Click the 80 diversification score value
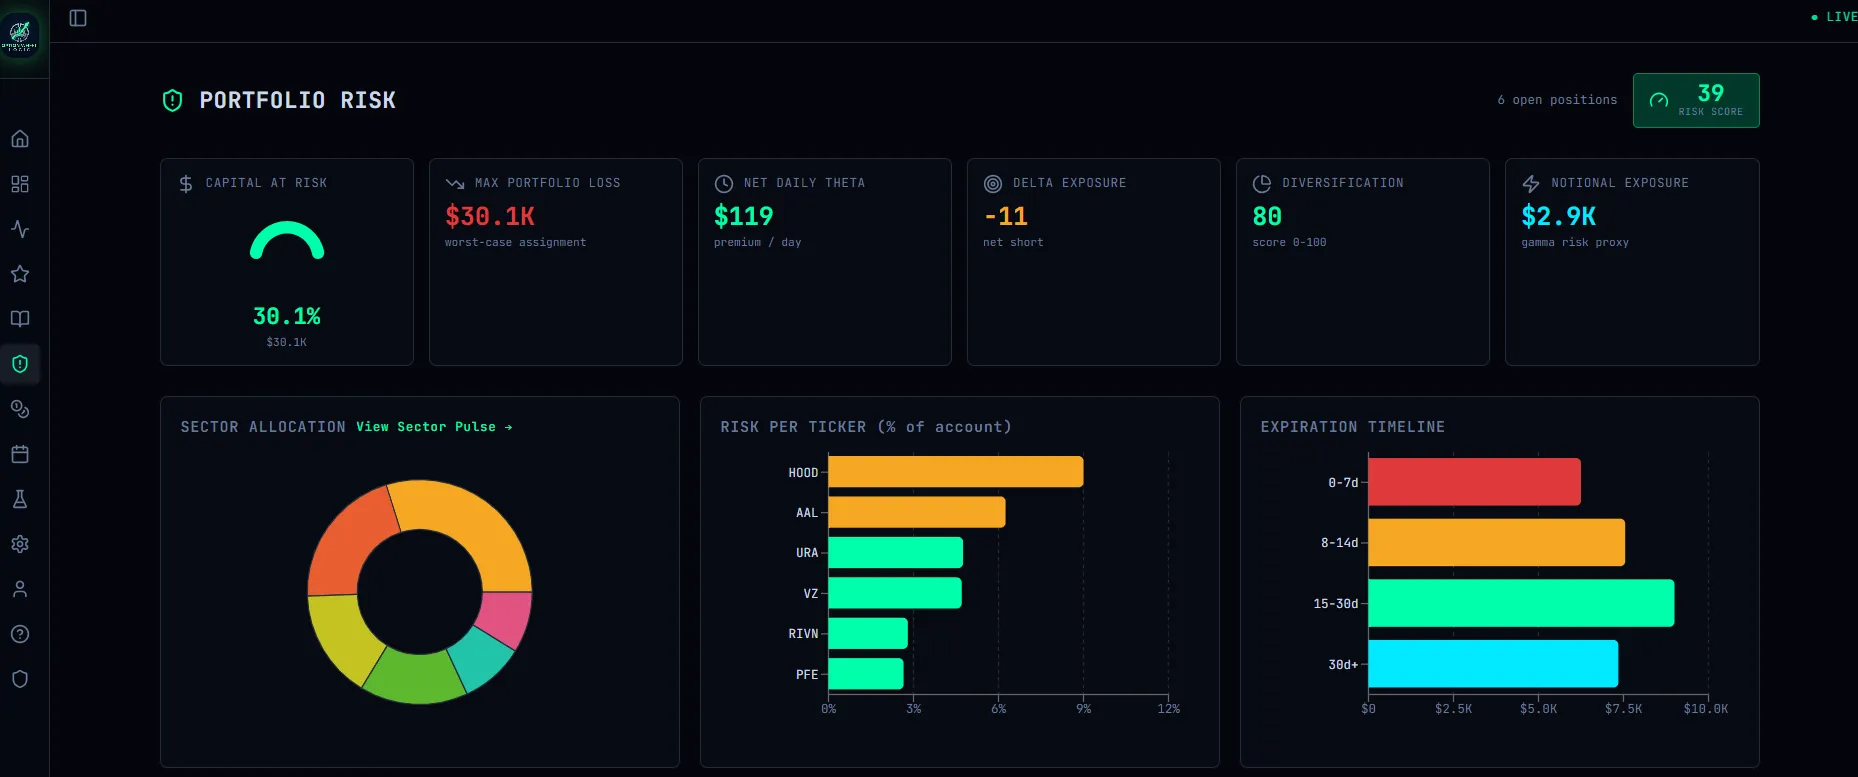 [x=1267, y=216]
